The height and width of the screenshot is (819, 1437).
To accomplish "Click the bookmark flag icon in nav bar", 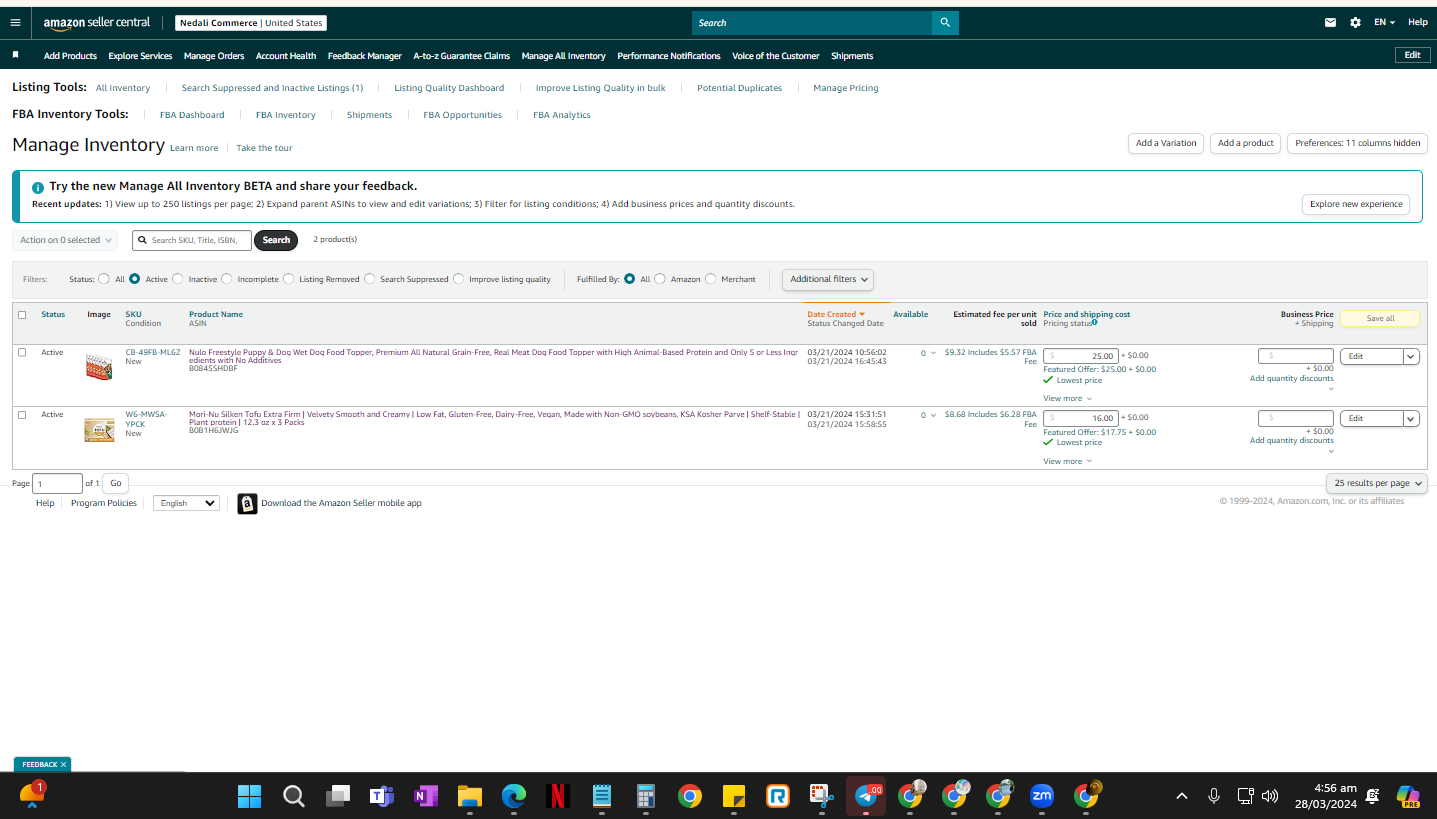I will (x=15, y=55).
